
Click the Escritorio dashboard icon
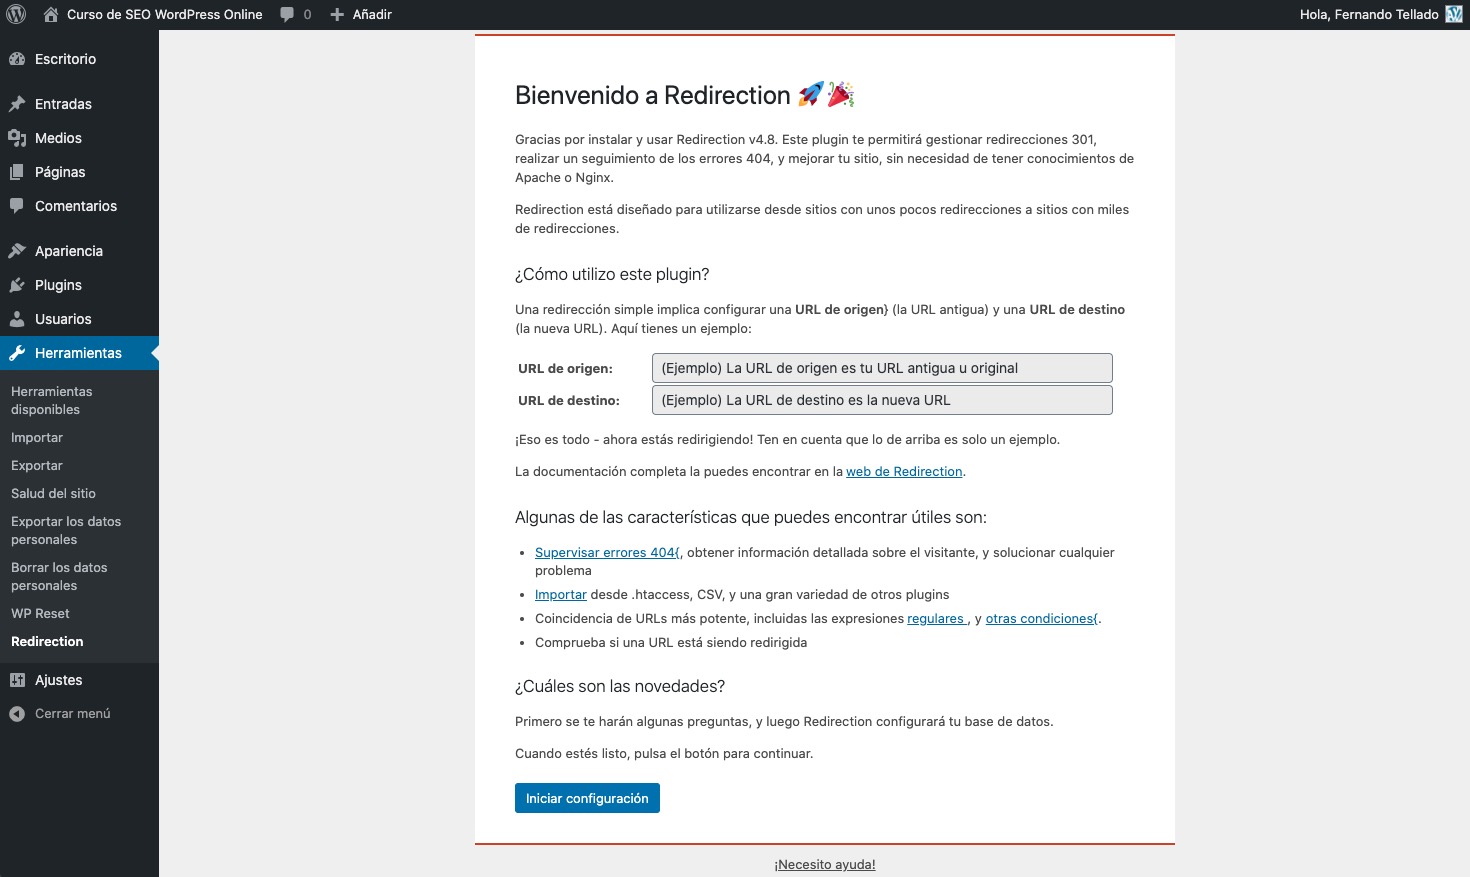pyautogui.click(x=17, y=59)
